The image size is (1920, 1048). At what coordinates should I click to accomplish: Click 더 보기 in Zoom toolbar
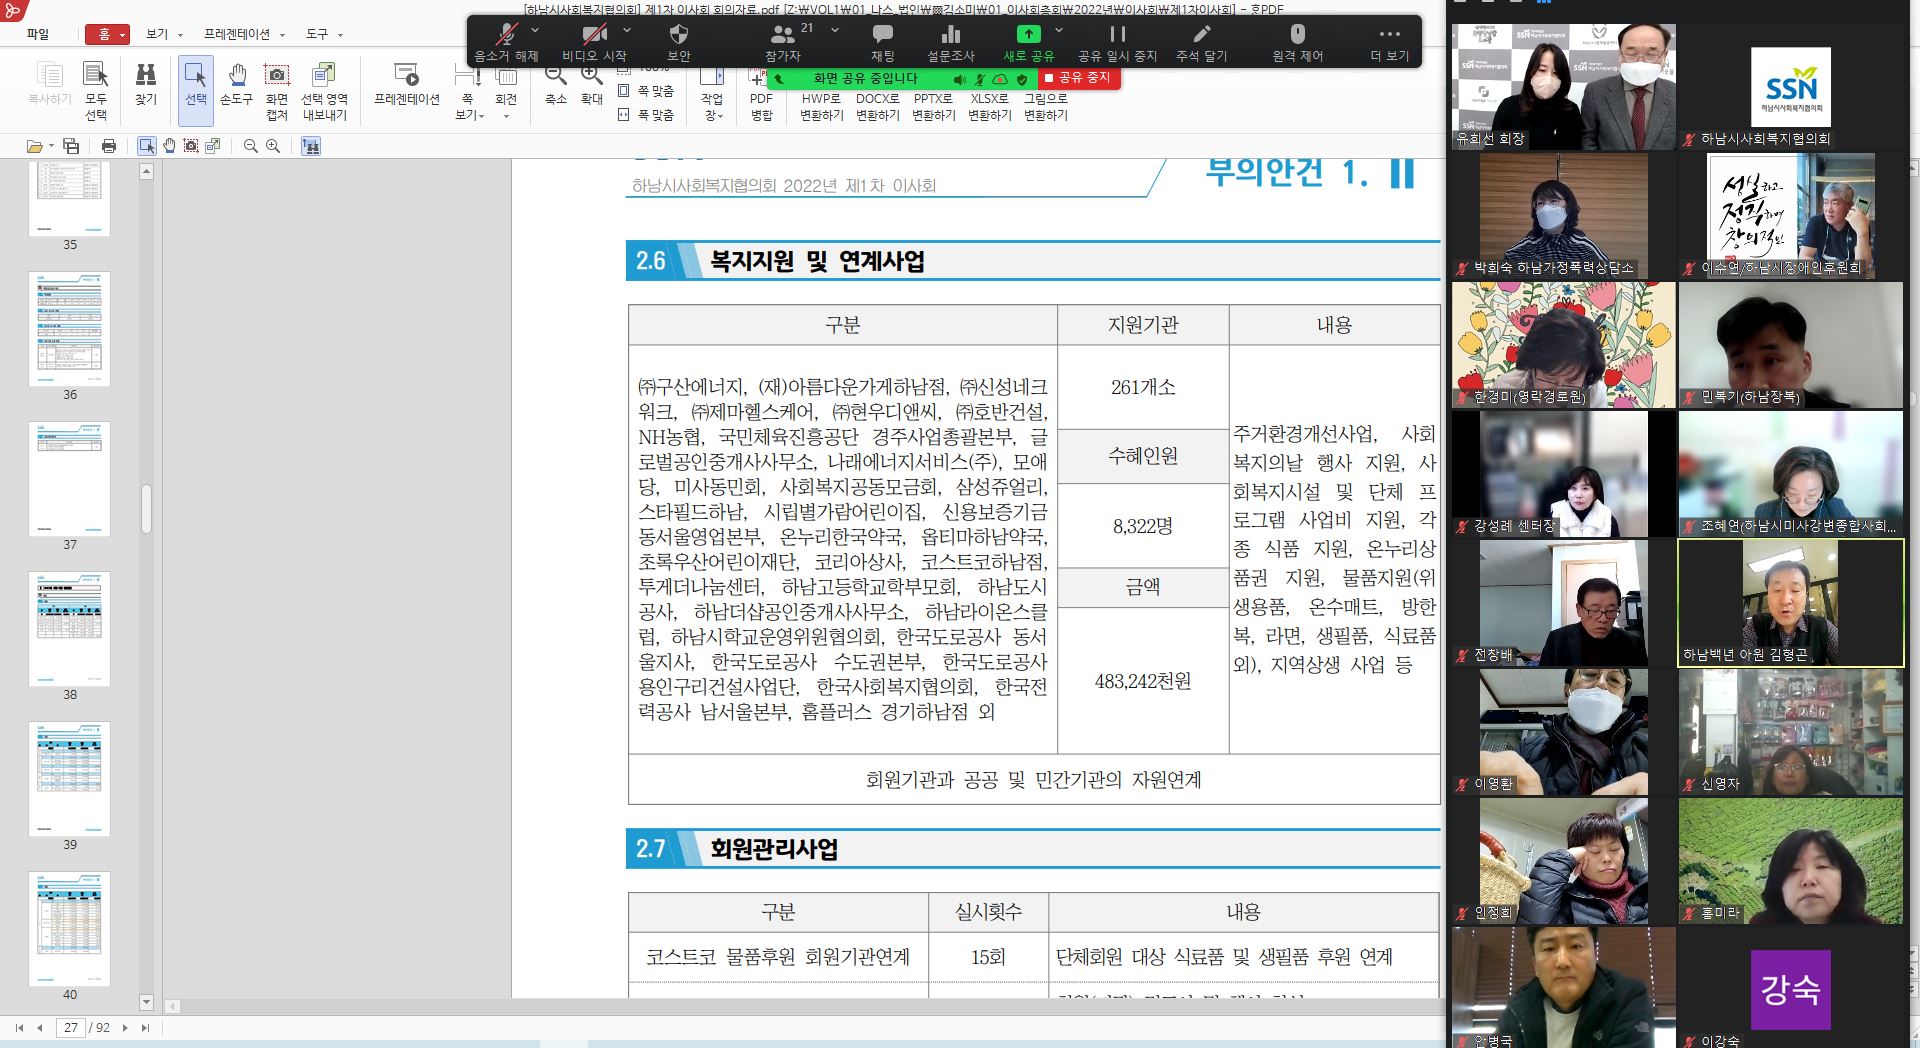[1389, 43]
